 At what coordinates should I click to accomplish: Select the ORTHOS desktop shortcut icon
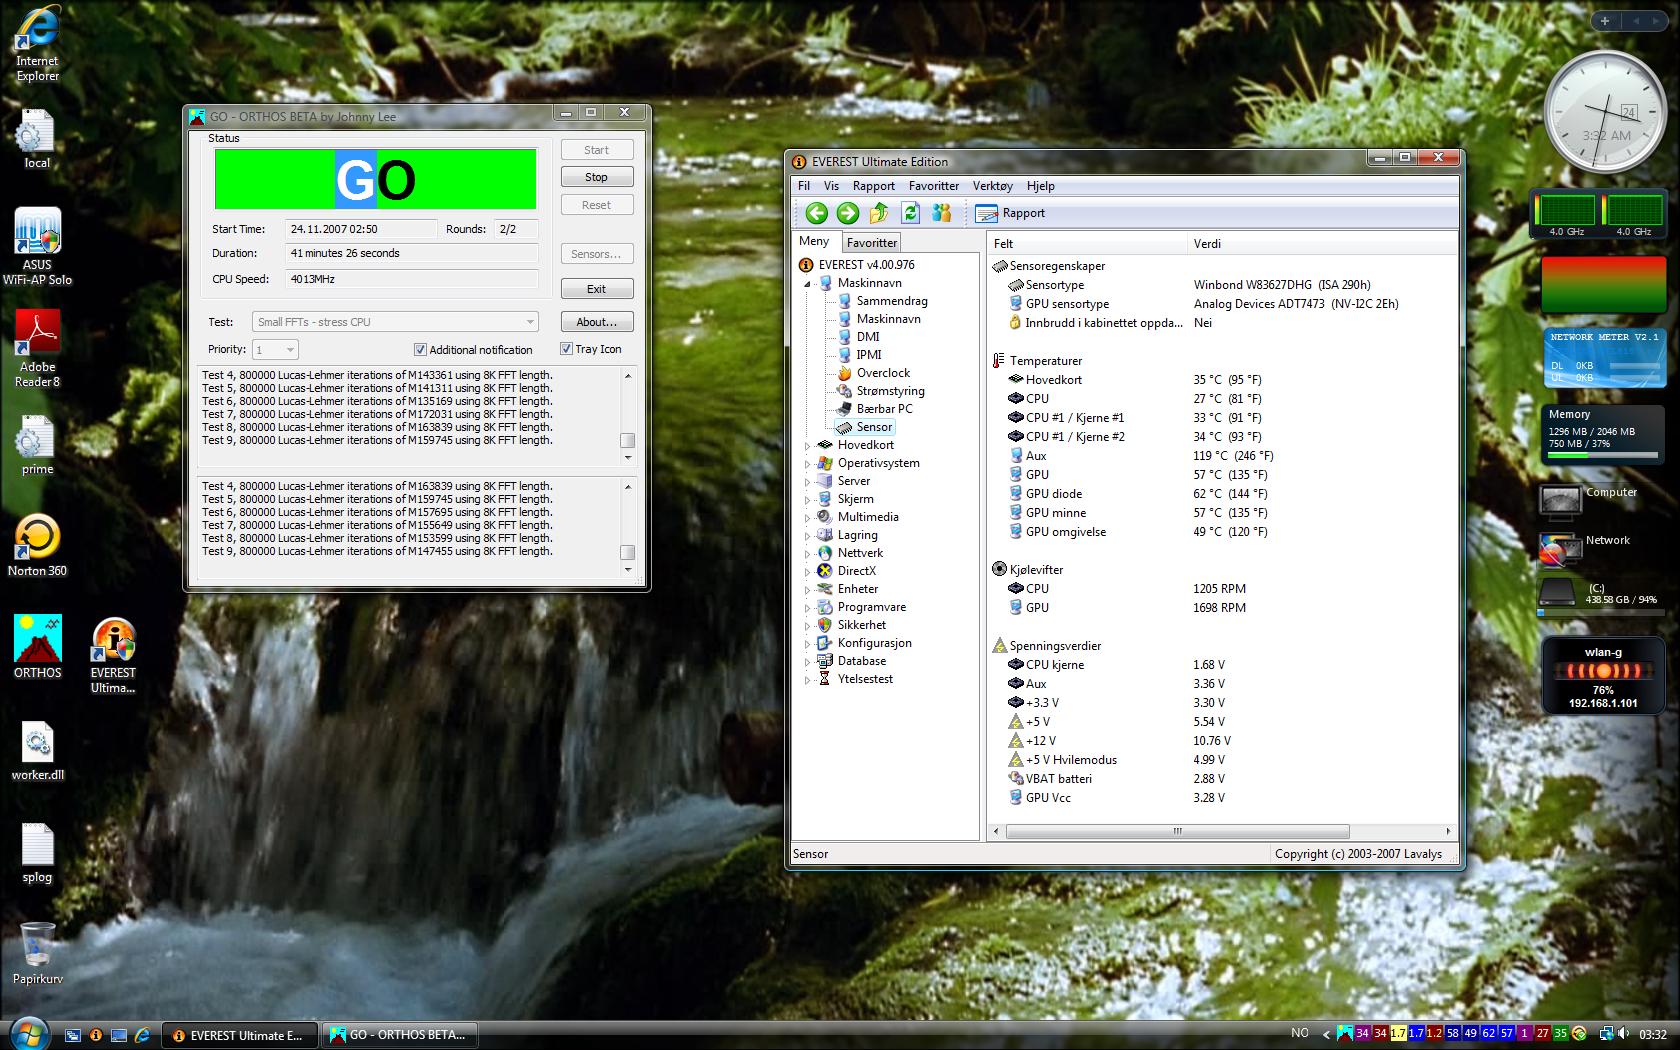click(x=37, y=647)
